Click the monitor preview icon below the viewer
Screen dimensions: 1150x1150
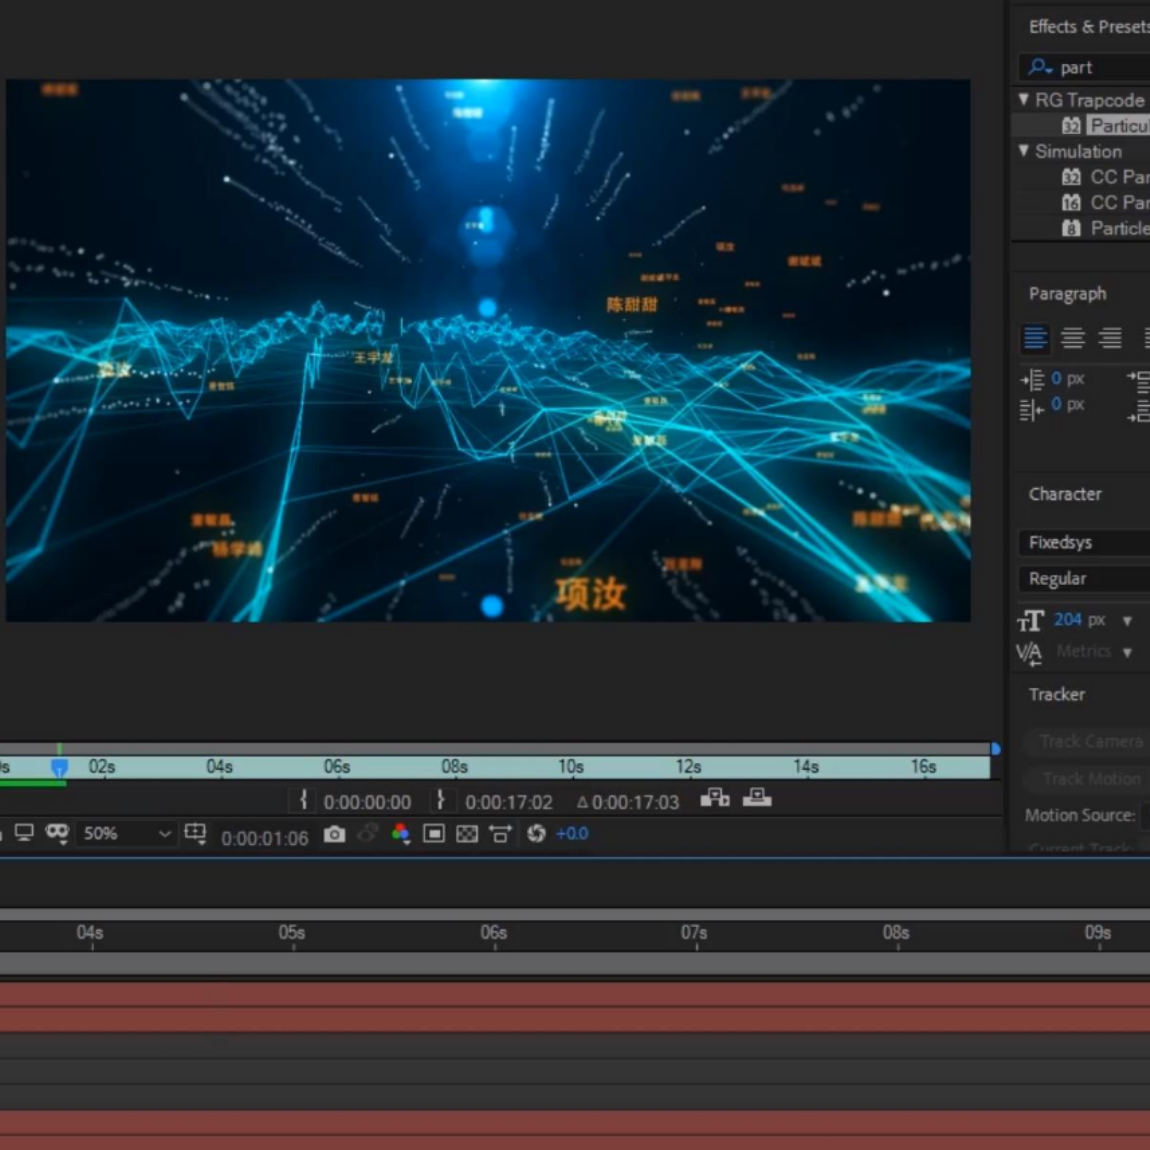point(24,833)
